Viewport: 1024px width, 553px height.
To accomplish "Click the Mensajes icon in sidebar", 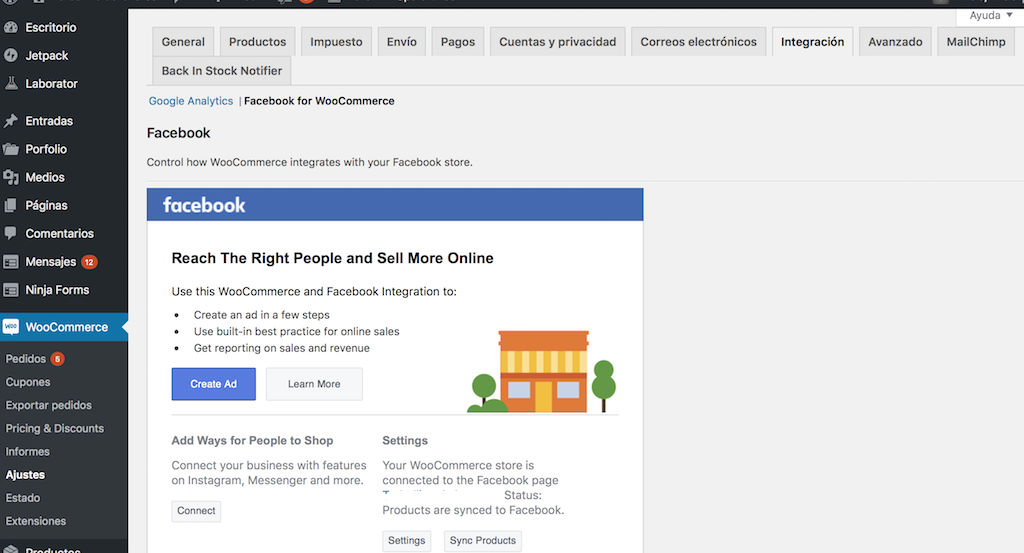I will (10, 262).
